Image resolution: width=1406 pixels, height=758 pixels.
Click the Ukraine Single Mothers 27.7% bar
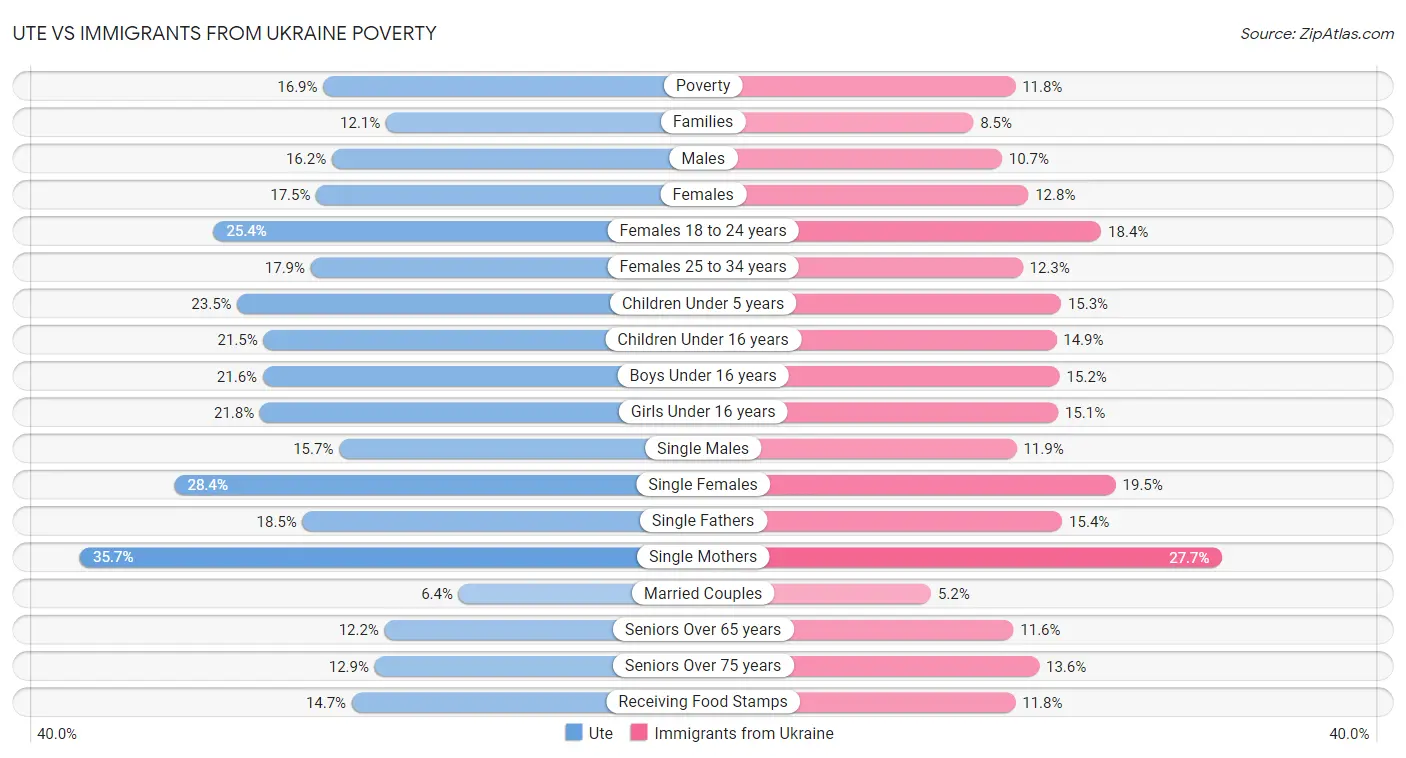pyautogui.click(x=1000, y=557)
